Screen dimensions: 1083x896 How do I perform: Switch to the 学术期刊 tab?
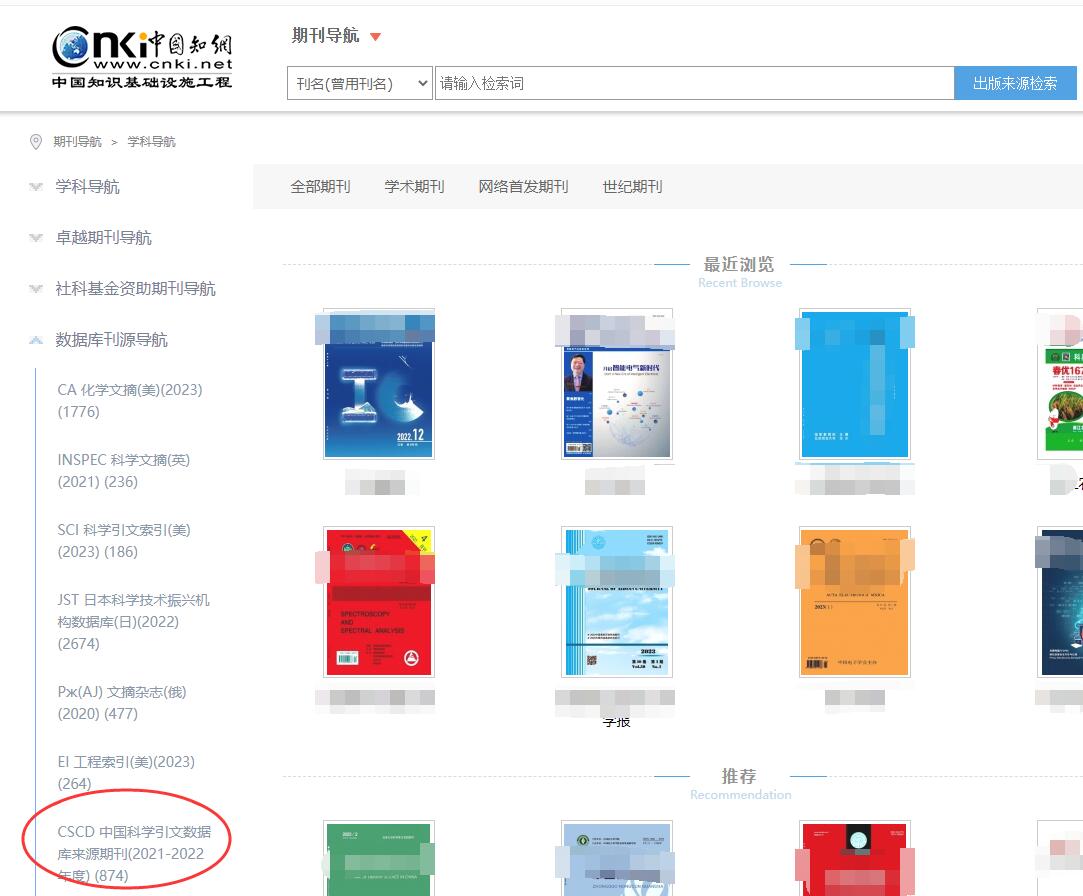click(414, 187)
